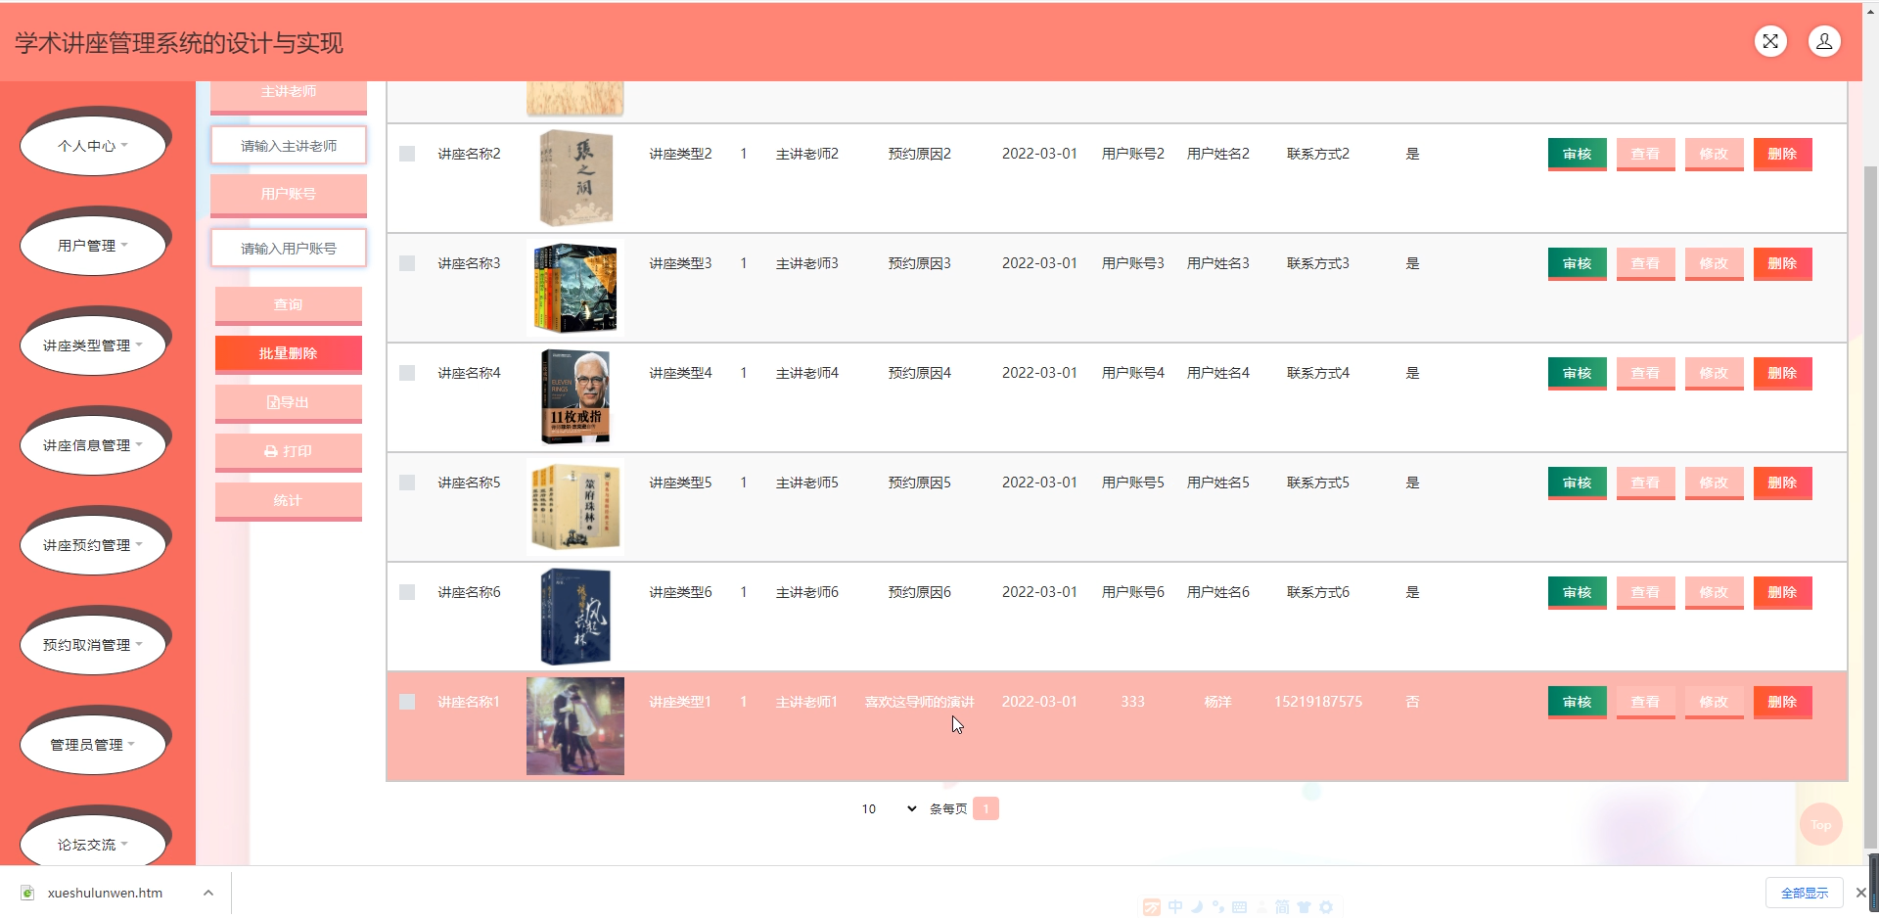Expand the 讲座信息管理 menu
The width and height of the screenshot is (1879, 918).
(93, 446)
